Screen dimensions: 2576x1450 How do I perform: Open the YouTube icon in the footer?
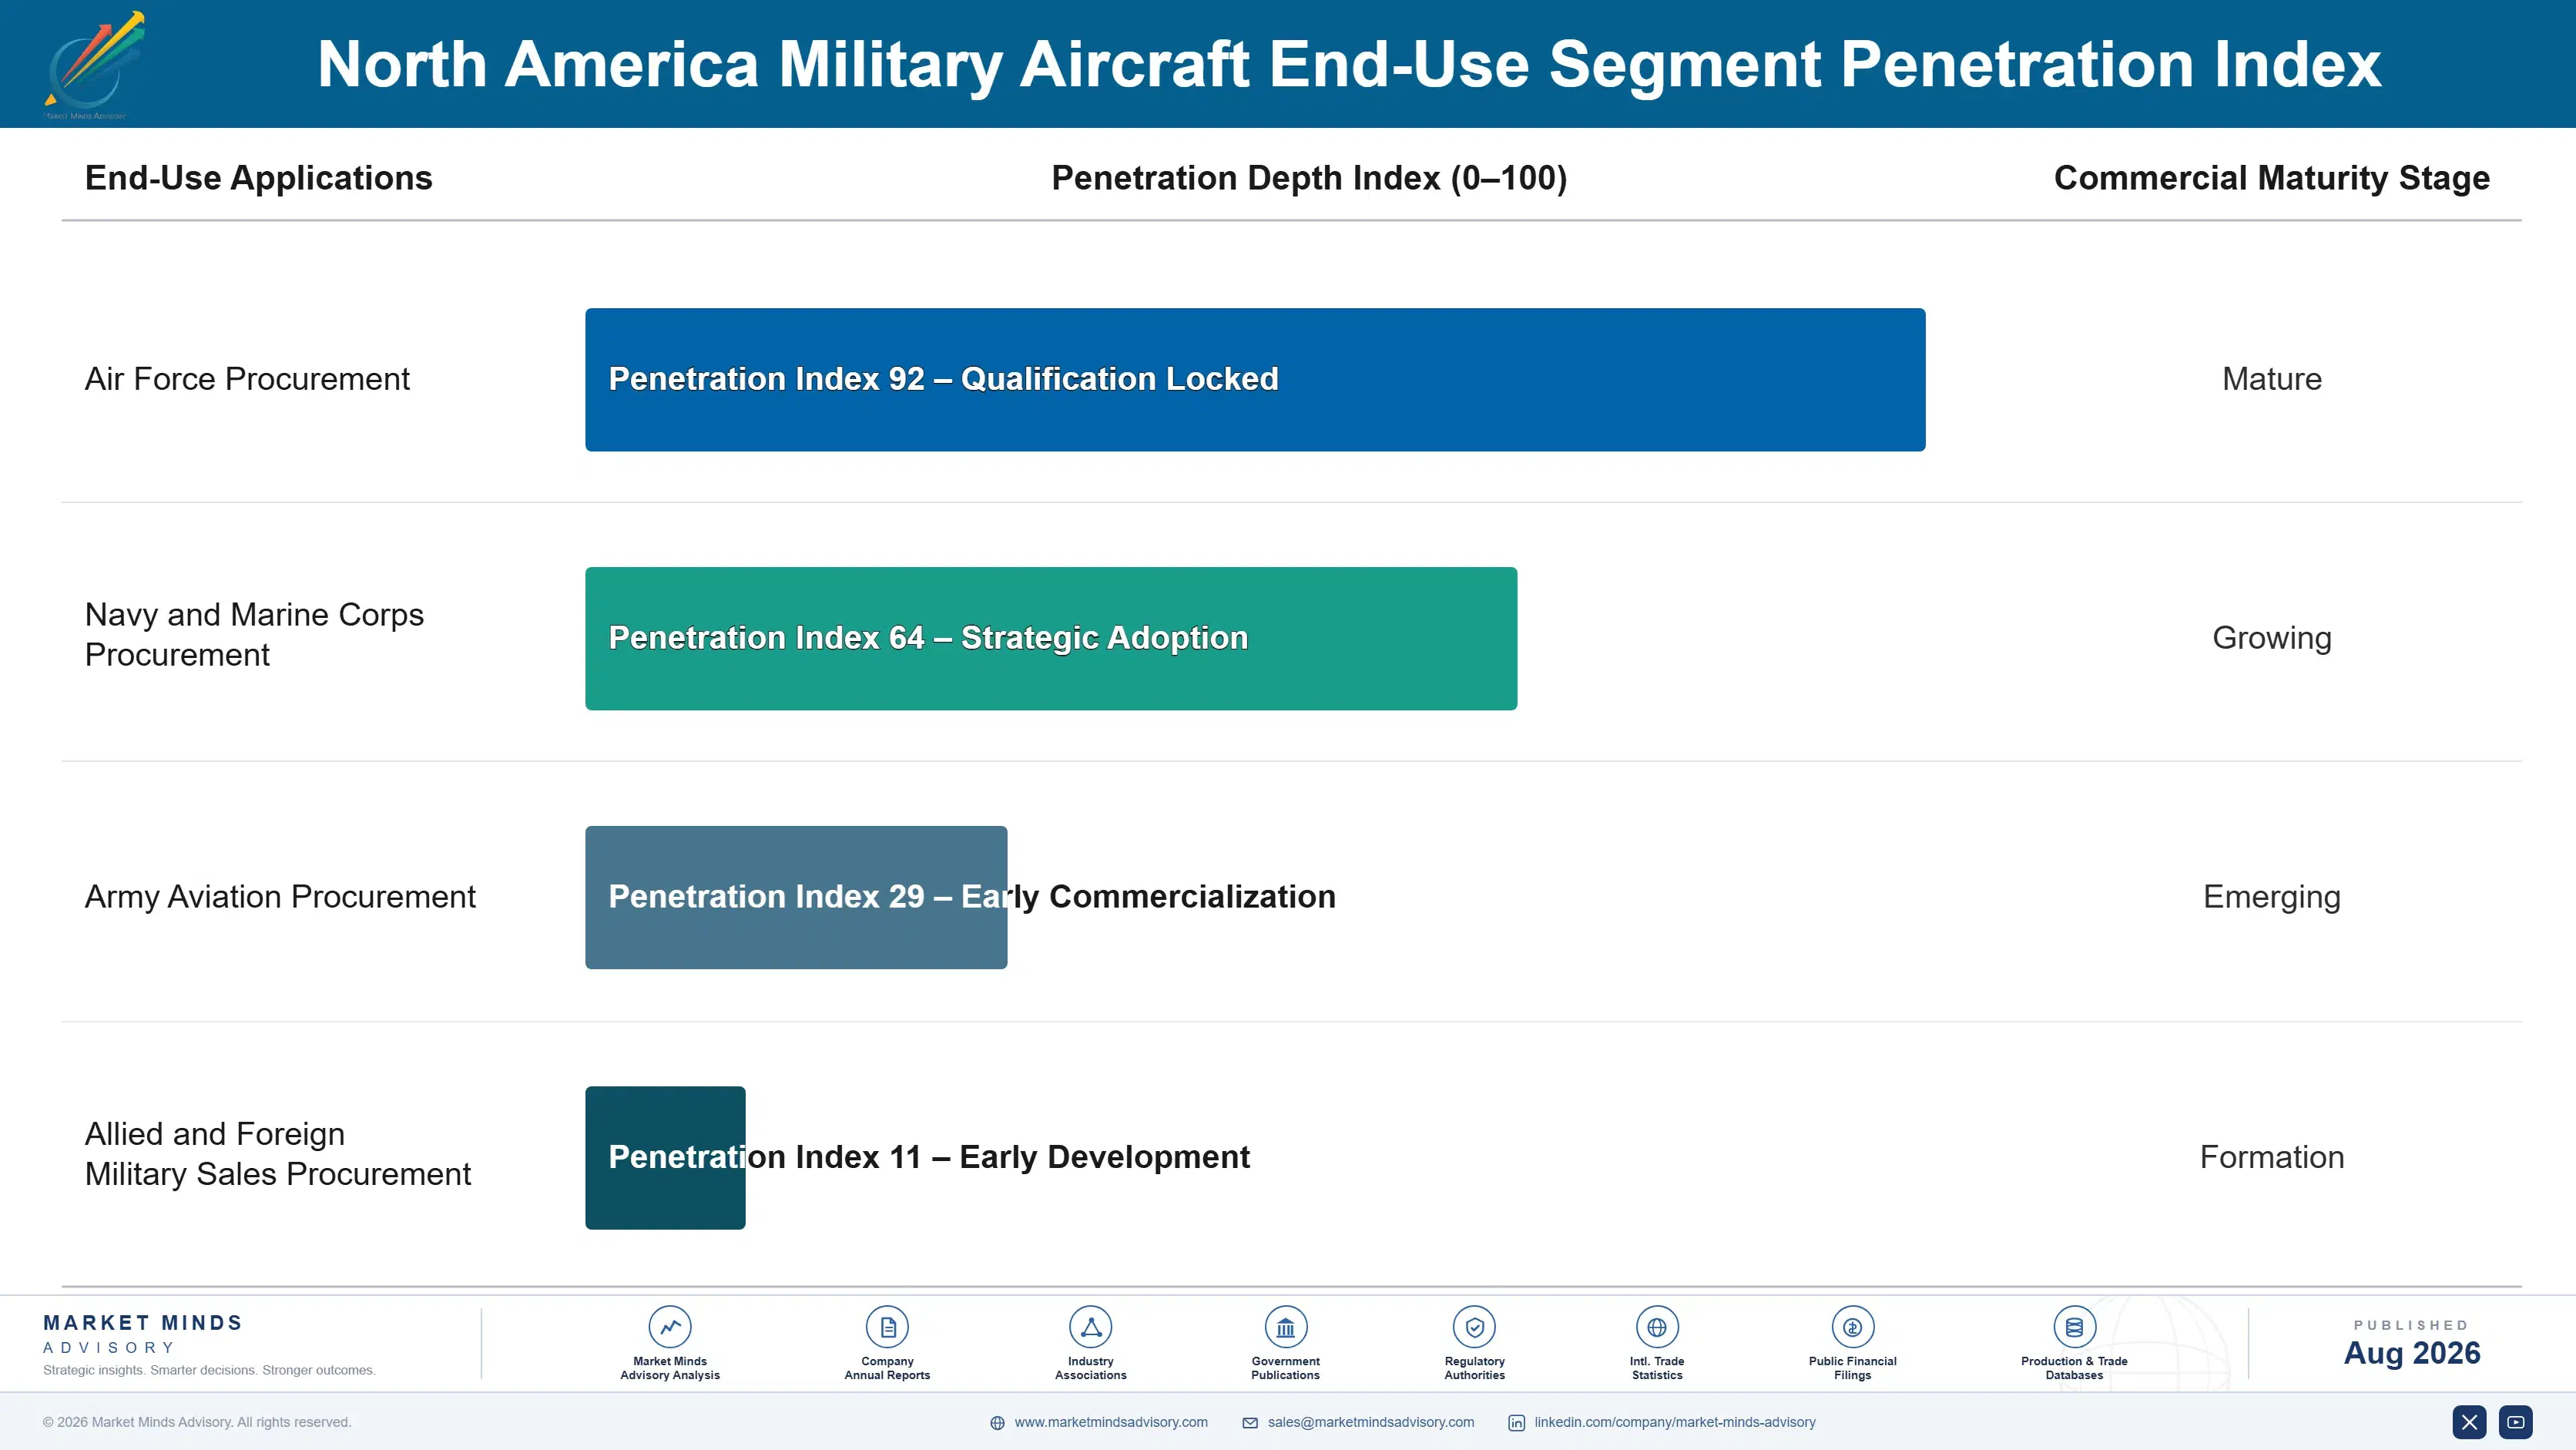point(2515,1422)
